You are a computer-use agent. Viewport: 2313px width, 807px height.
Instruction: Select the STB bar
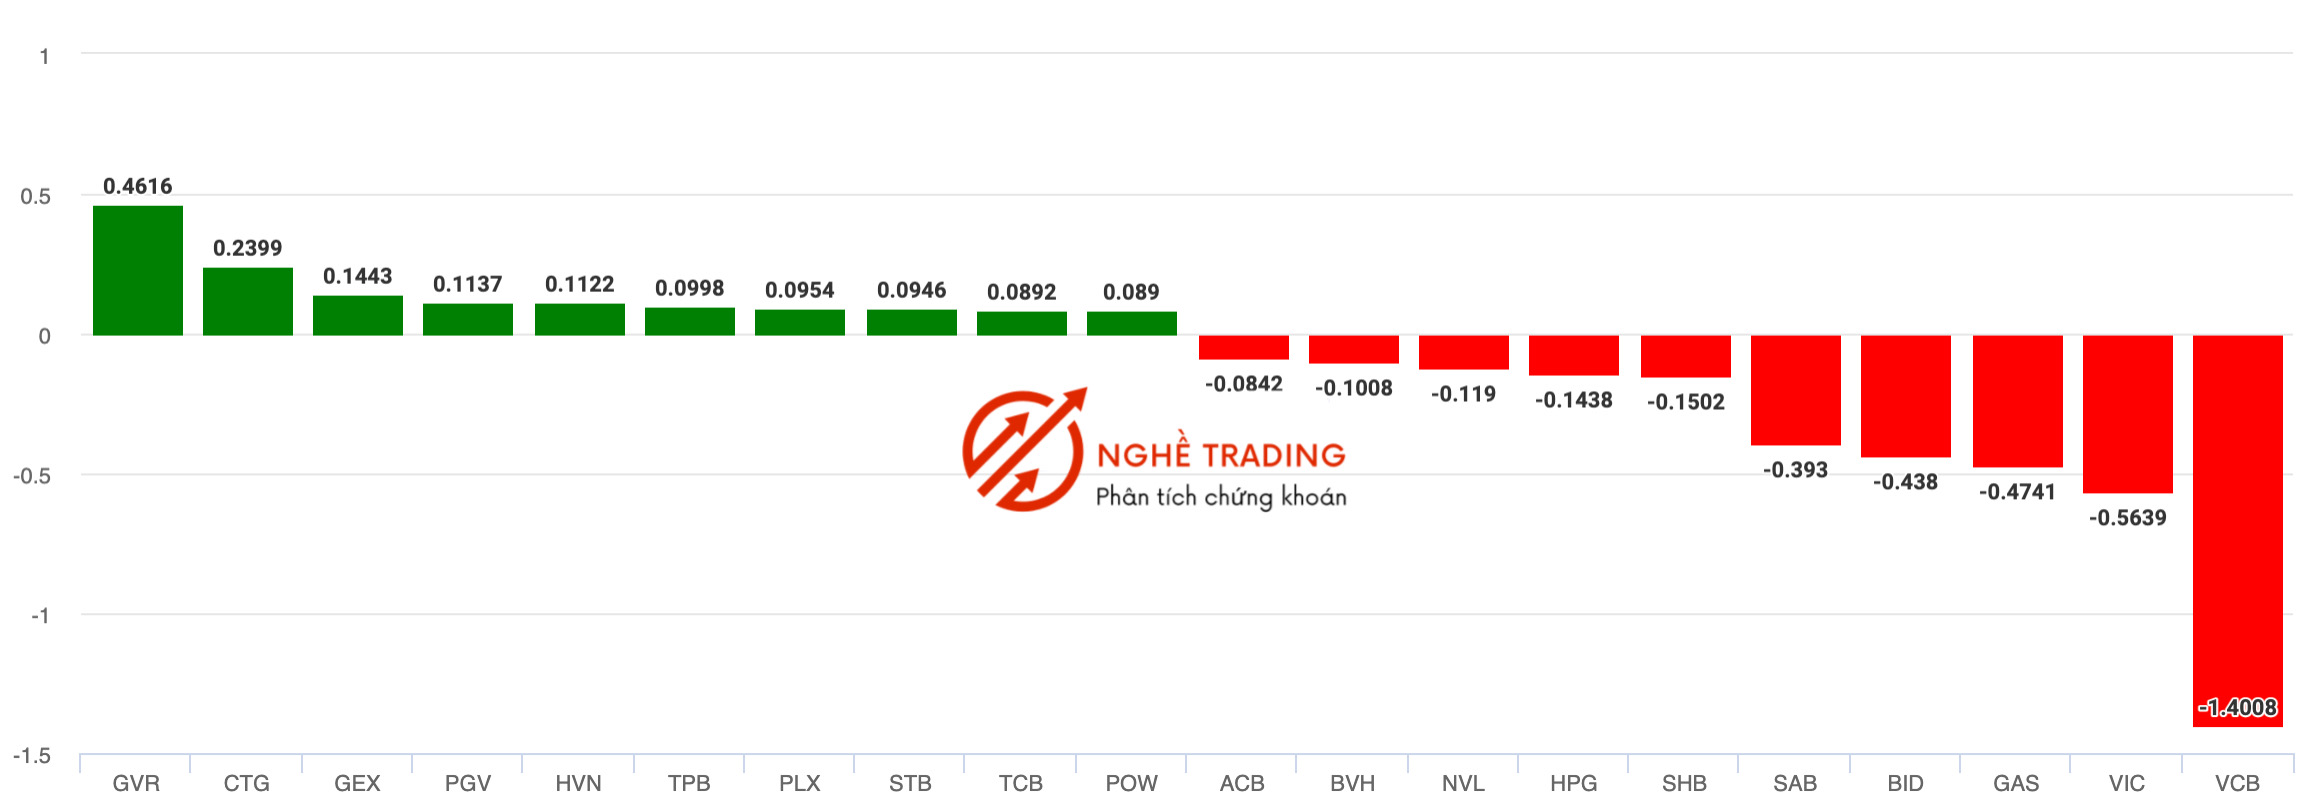pos(912,323)
